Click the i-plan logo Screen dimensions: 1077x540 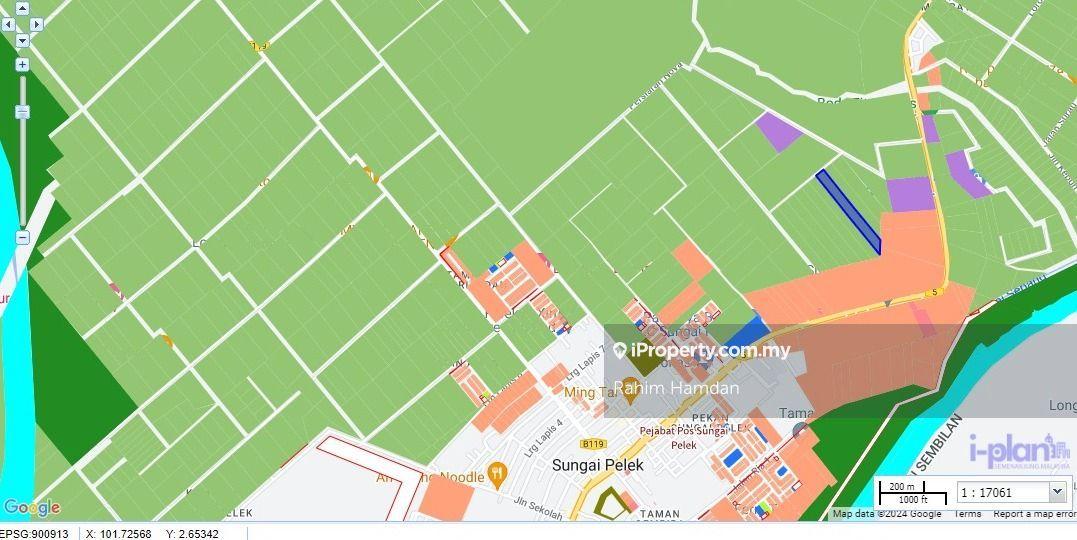point(1019,452)
